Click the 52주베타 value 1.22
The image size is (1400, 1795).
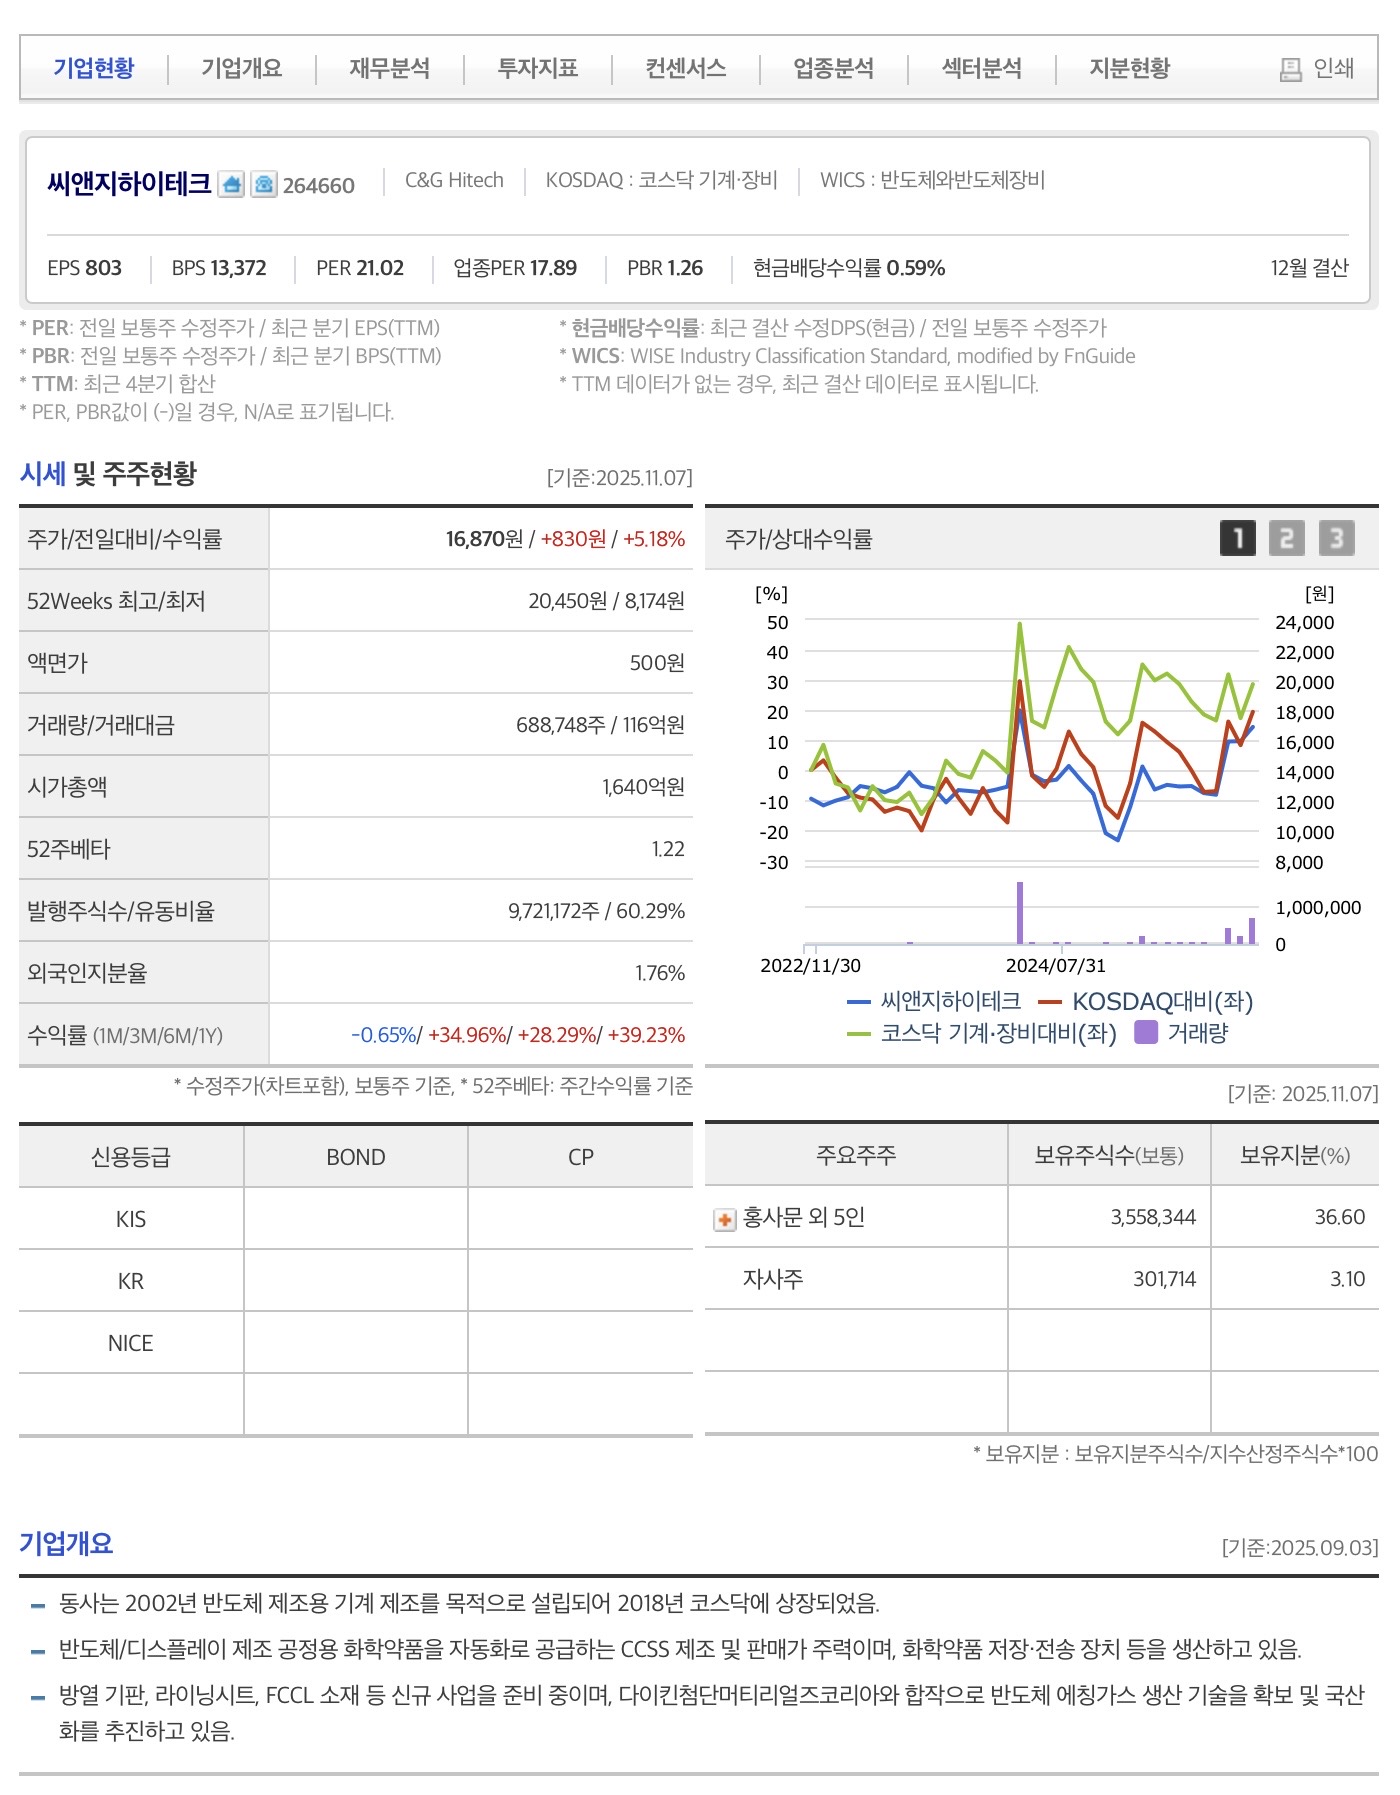pos(668,849)
